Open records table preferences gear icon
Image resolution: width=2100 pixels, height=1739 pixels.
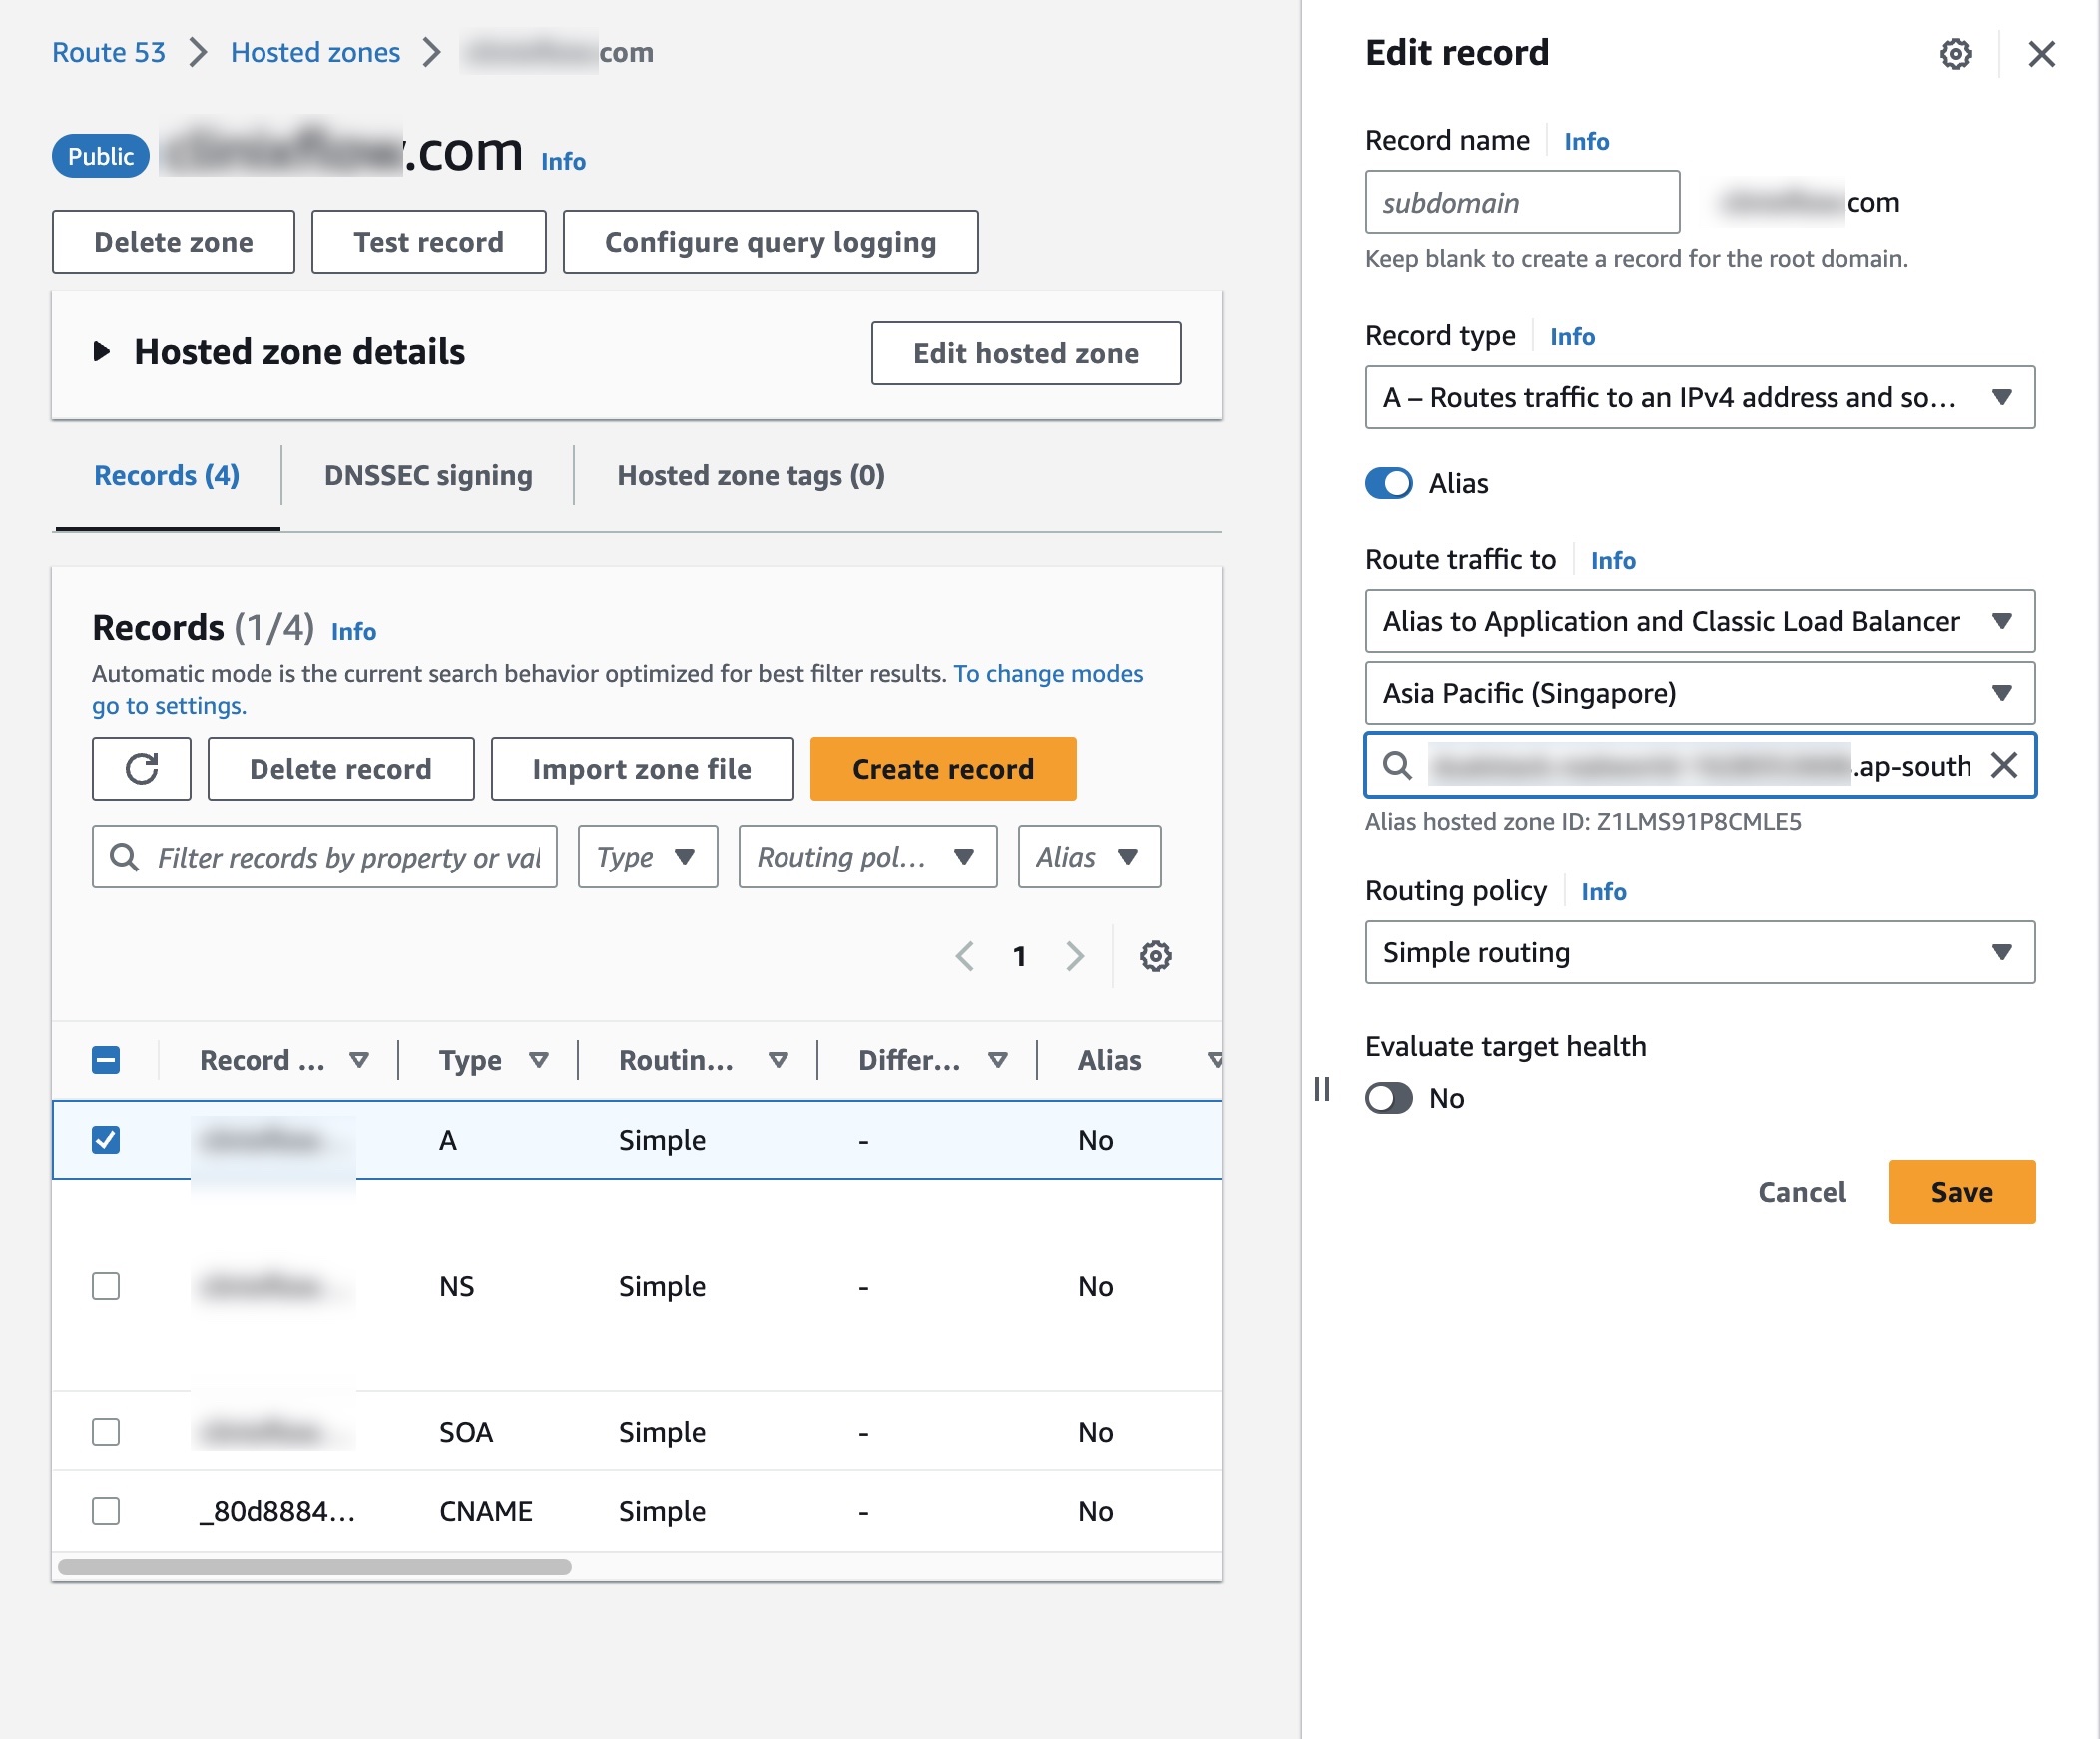1155,956
